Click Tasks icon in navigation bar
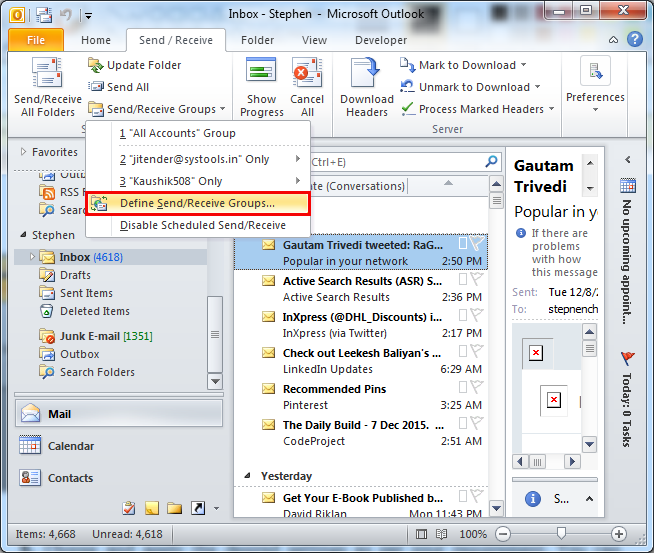Viewport: 656px width, 553px height. tap(128, 508)
